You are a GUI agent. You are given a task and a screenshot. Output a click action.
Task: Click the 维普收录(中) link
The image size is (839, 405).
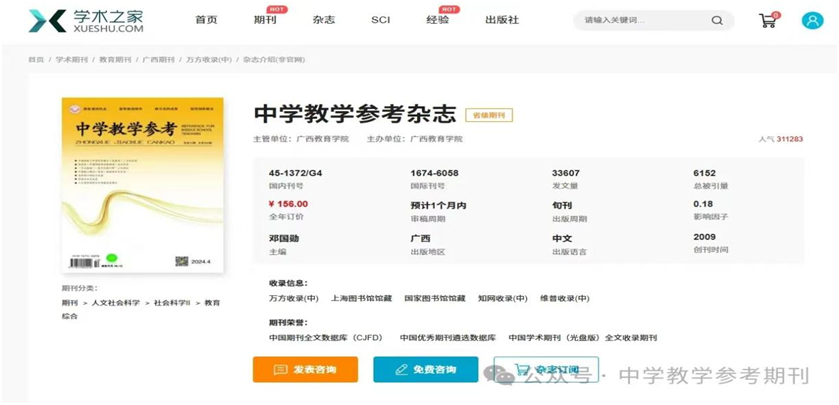pyautogui.click(x=565, y=299)
